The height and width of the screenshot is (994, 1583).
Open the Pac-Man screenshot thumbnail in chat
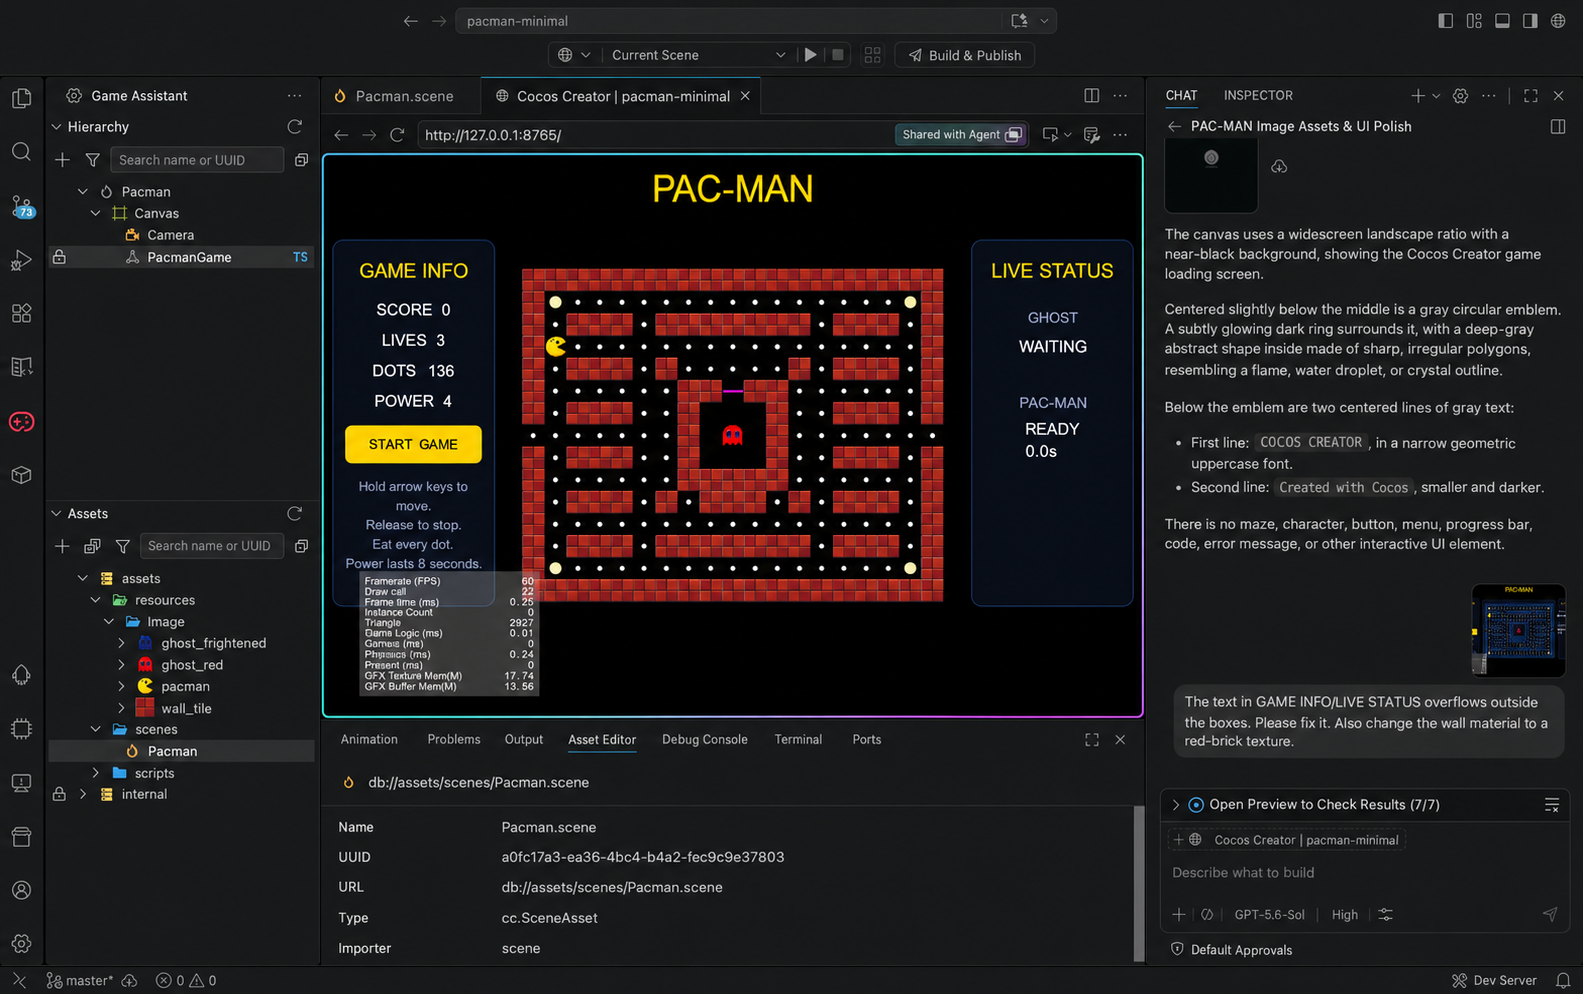[x=1518, y=630]
